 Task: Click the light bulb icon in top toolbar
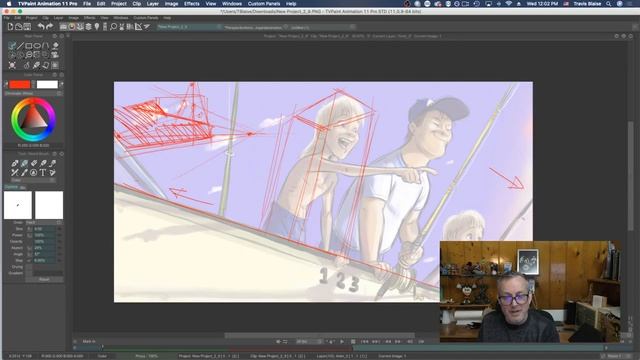pyautogui.click(x=97, y=27)
